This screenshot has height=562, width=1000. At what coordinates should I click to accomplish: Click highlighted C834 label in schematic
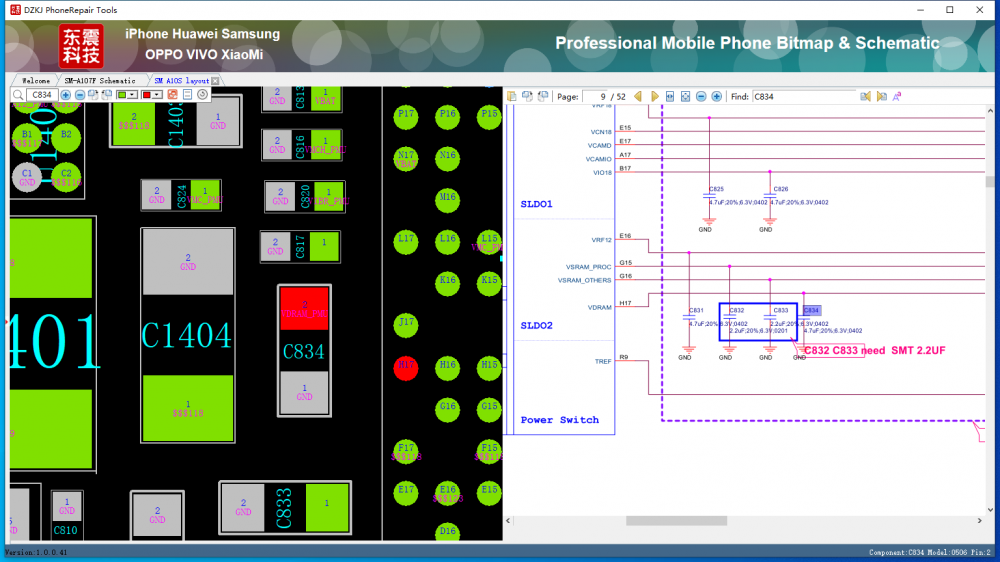coord(811,310)
